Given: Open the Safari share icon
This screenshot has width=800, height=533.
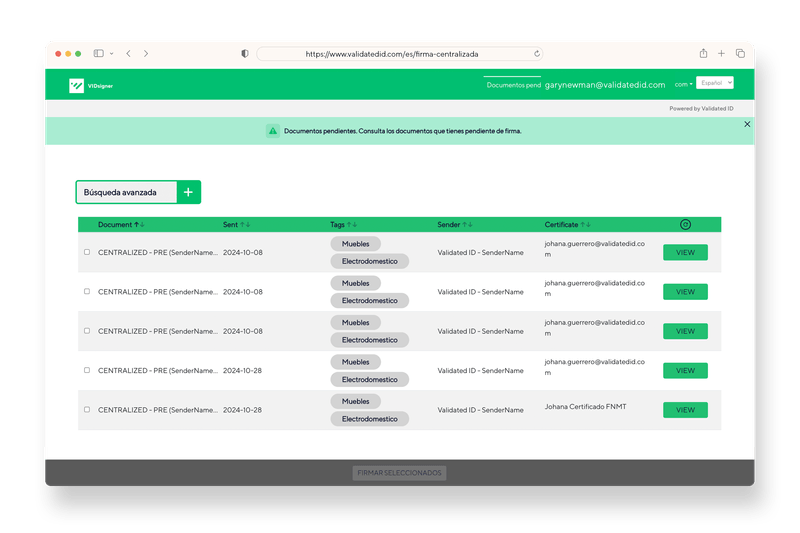Looking at the screenshot, I should click(x=703, y=53).
